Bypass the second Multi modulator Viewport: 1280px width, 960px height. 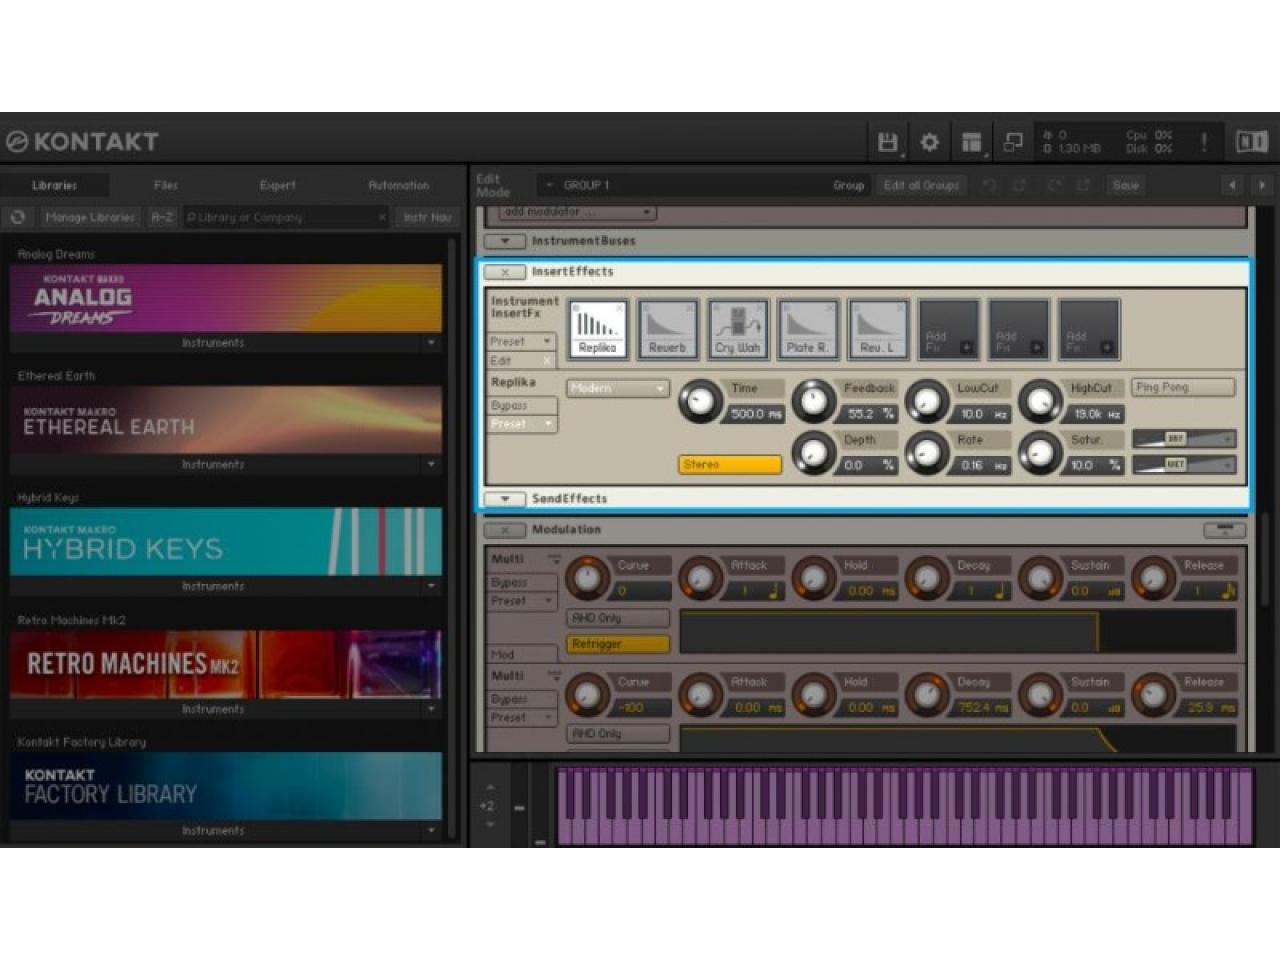tap(522, 699)
